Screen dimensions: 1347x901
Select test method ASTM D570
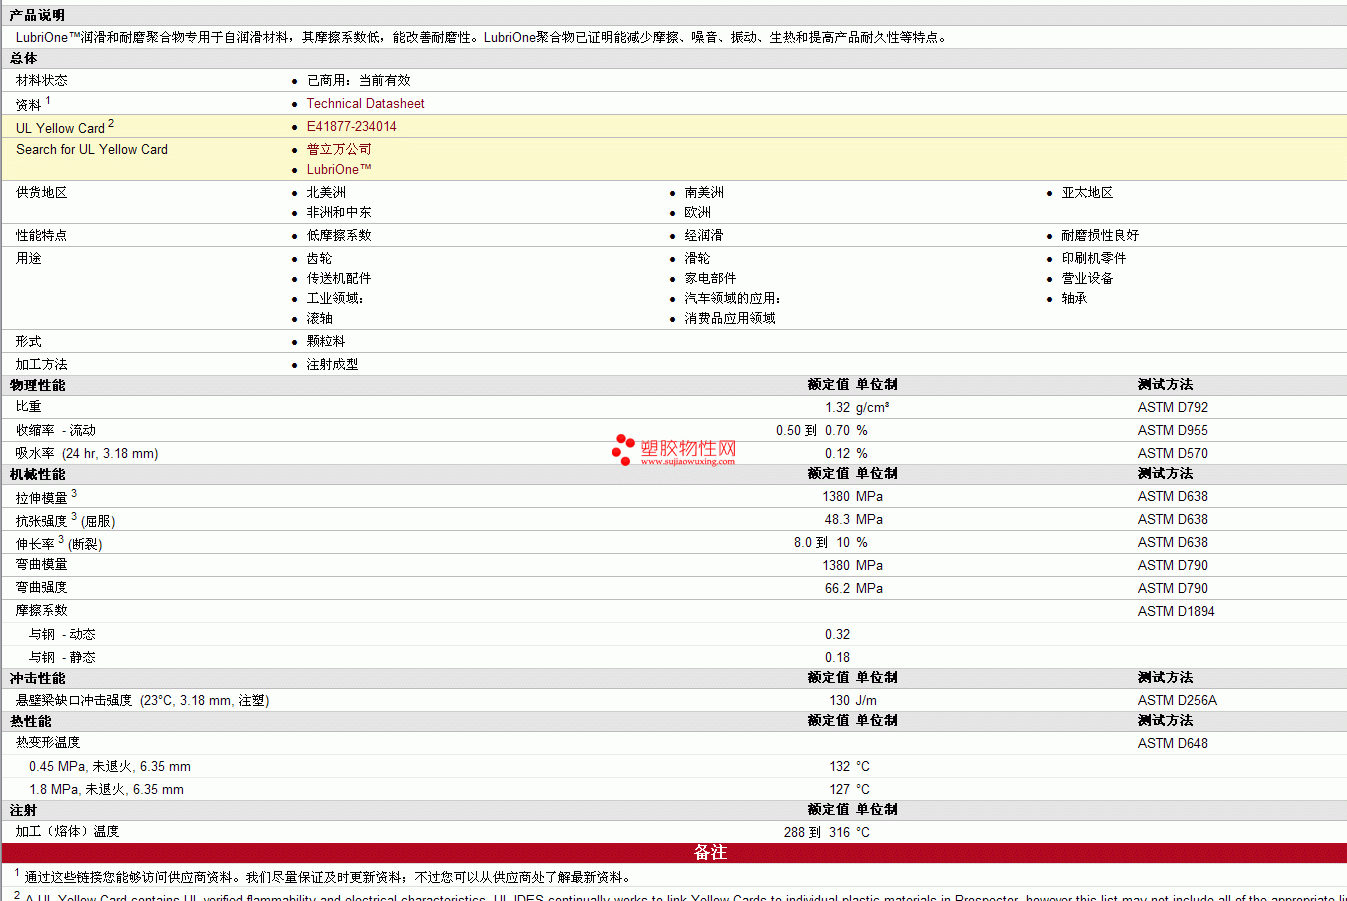[x=1173, y=453]
